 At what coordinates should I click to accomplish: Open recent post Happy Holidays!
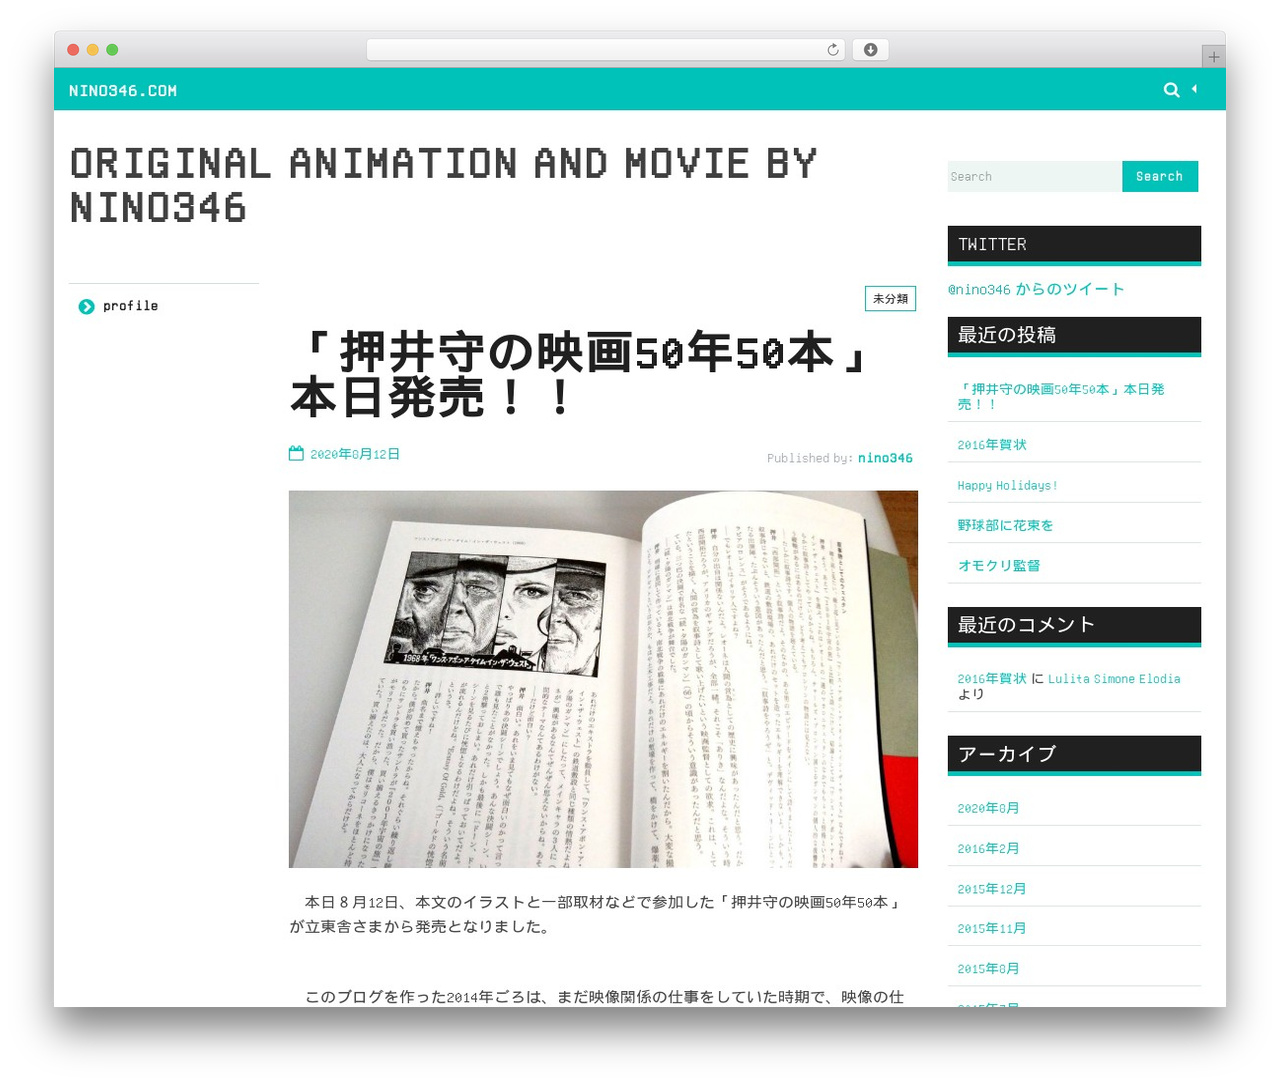coord(1007,485)
